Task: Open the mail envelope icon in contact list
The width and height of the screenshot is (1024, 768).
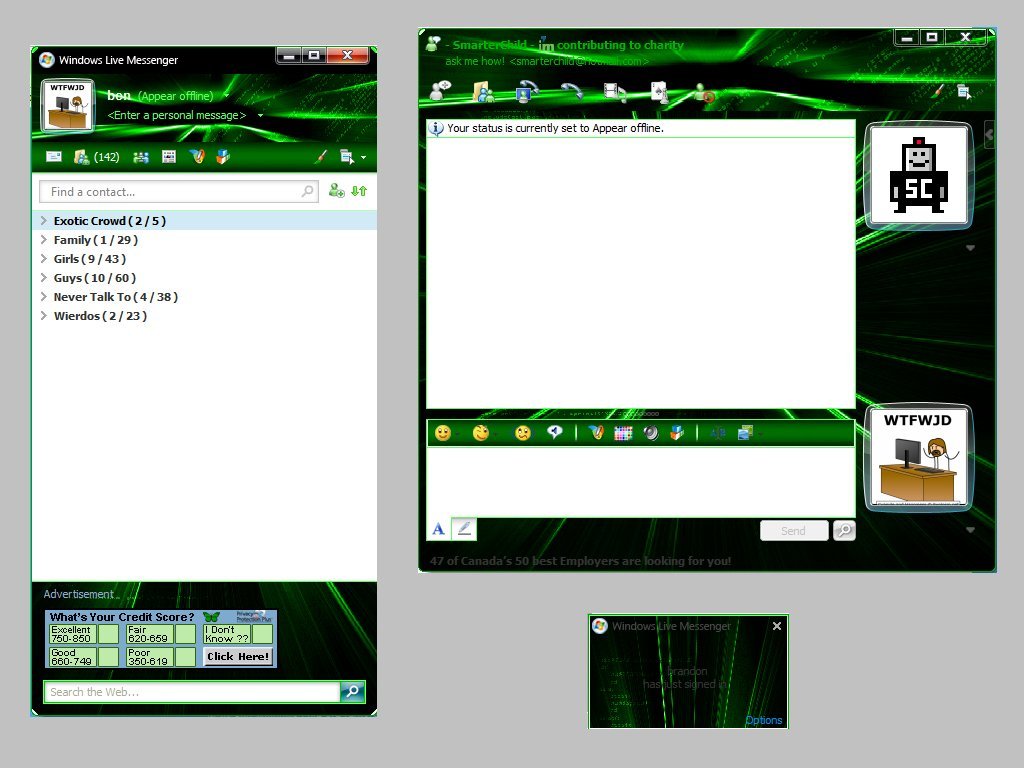Action: (x=54, y=157)
